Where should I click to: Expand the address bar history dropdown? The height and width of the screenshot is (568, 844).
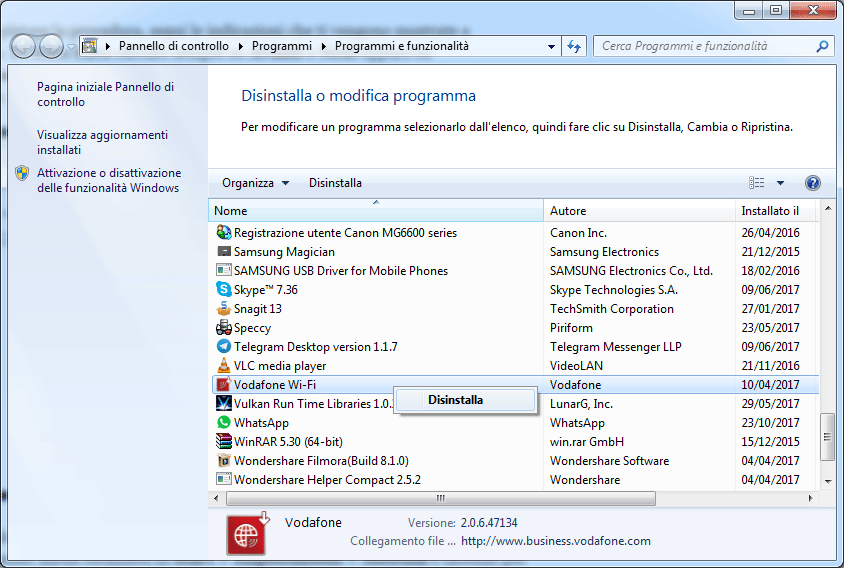pos(551,46)
